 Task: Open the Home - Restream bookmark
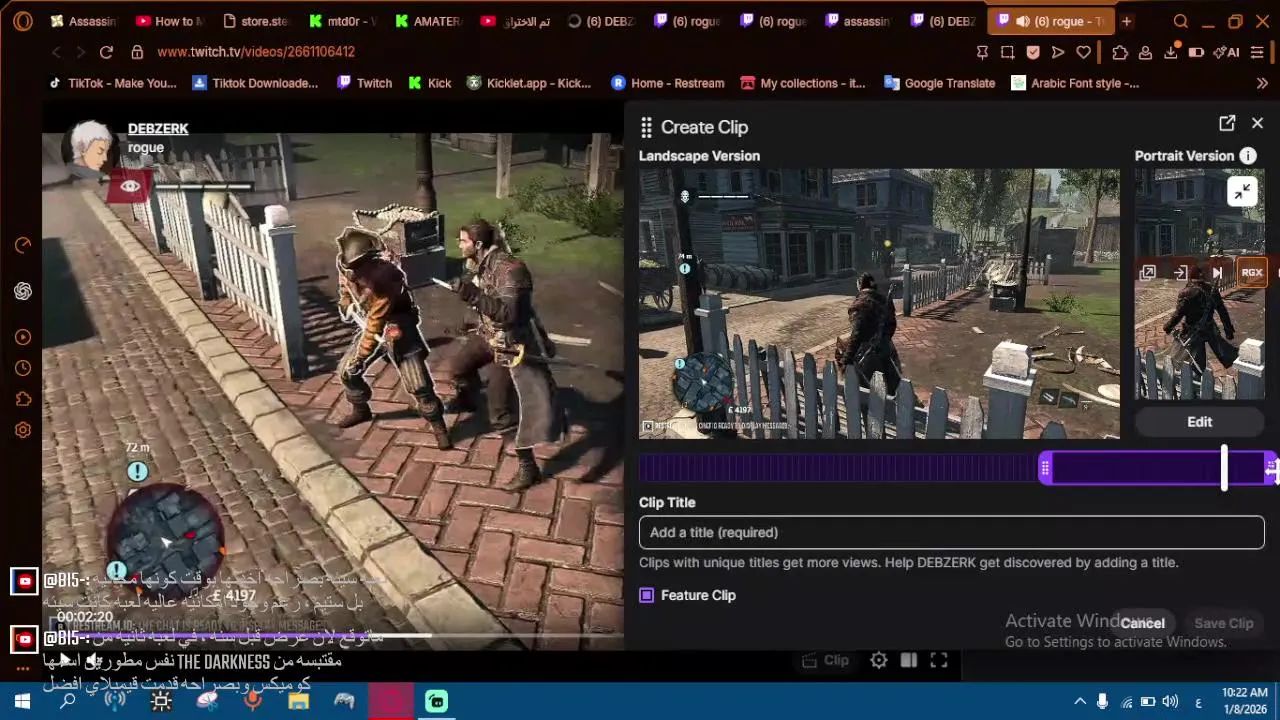[666, 83]
